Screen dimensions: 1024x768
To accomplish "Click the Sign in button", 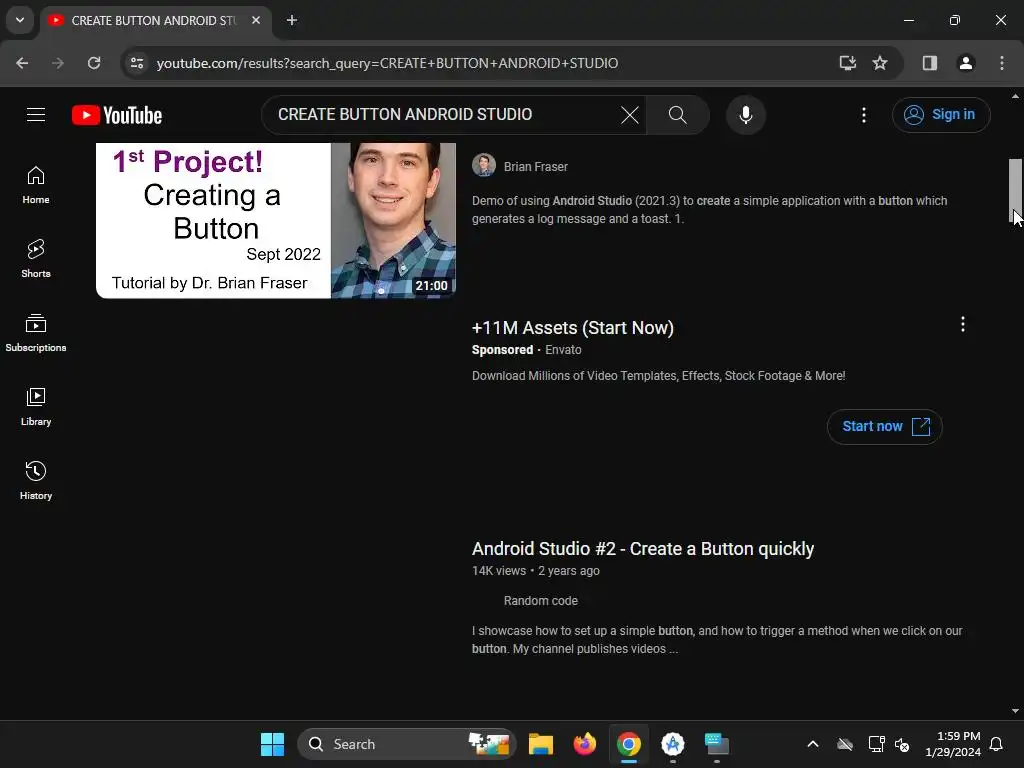I will coord(940,114).
